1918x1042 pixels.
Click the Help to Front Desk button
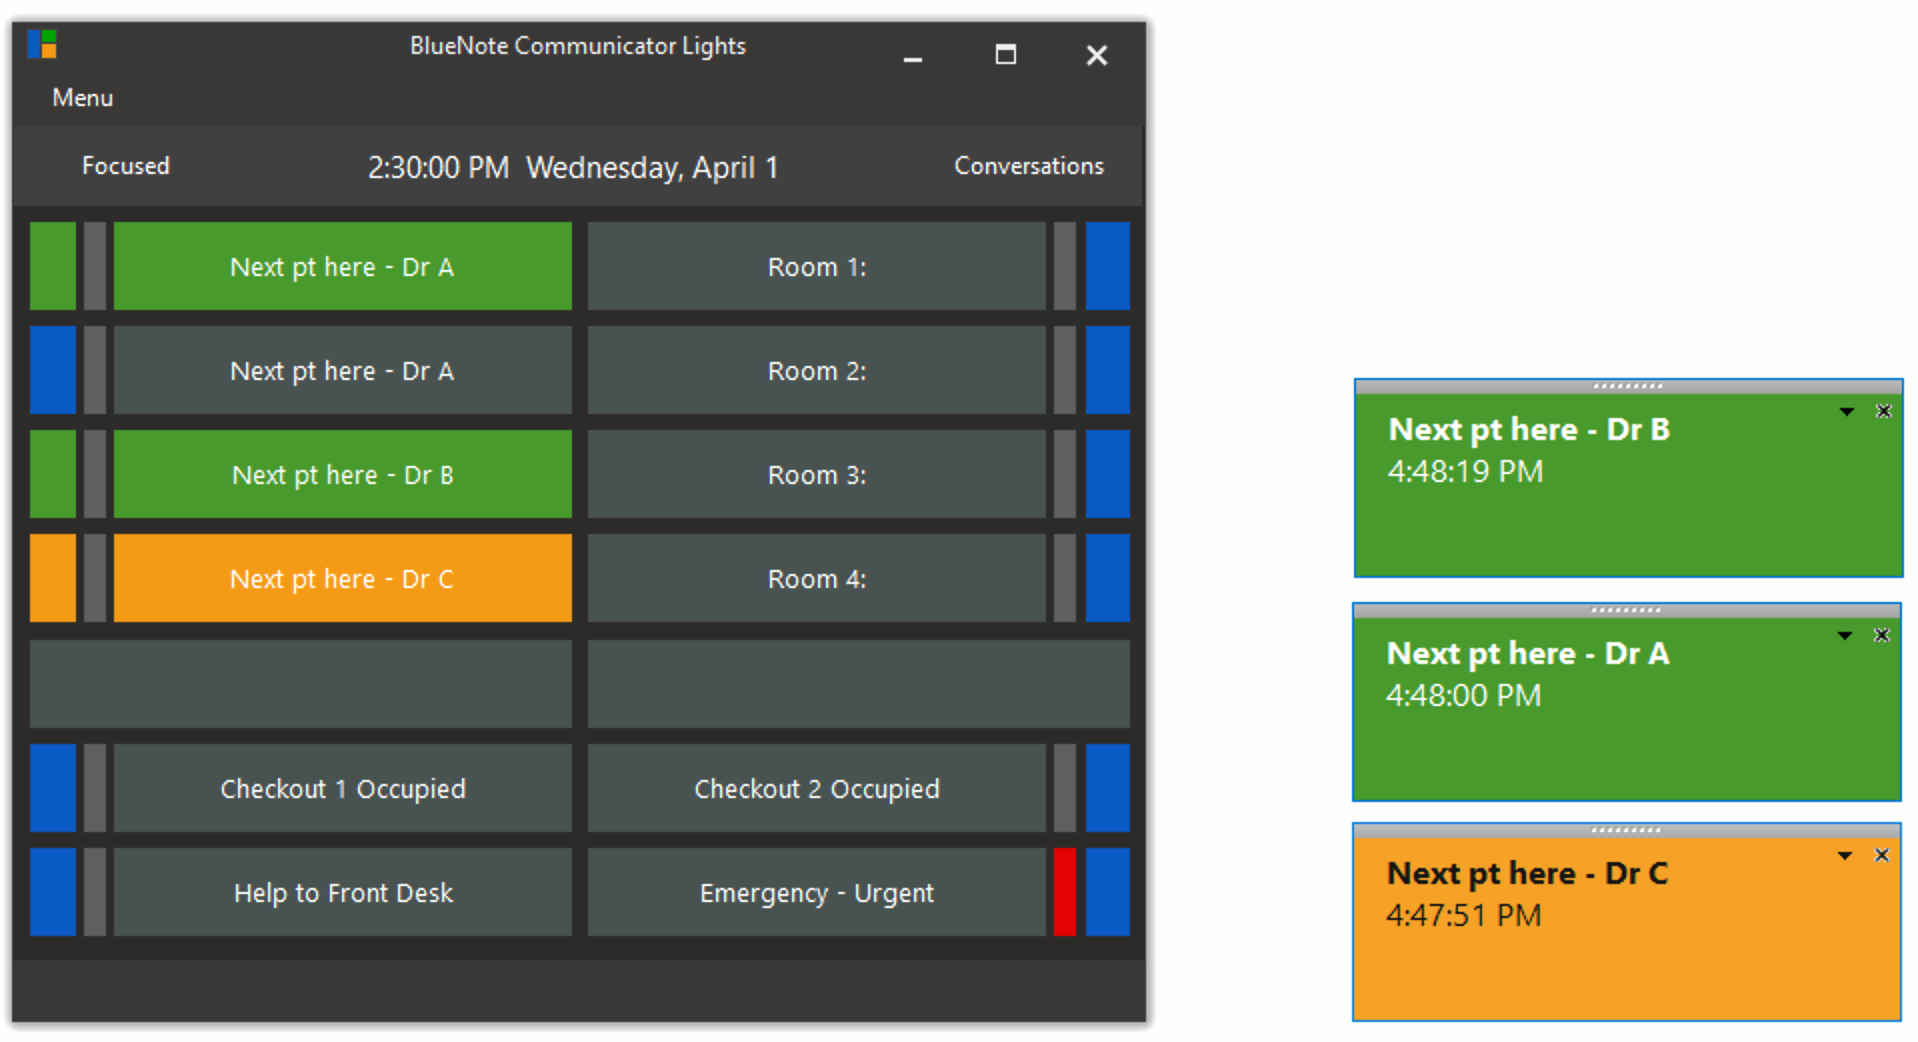342,893
